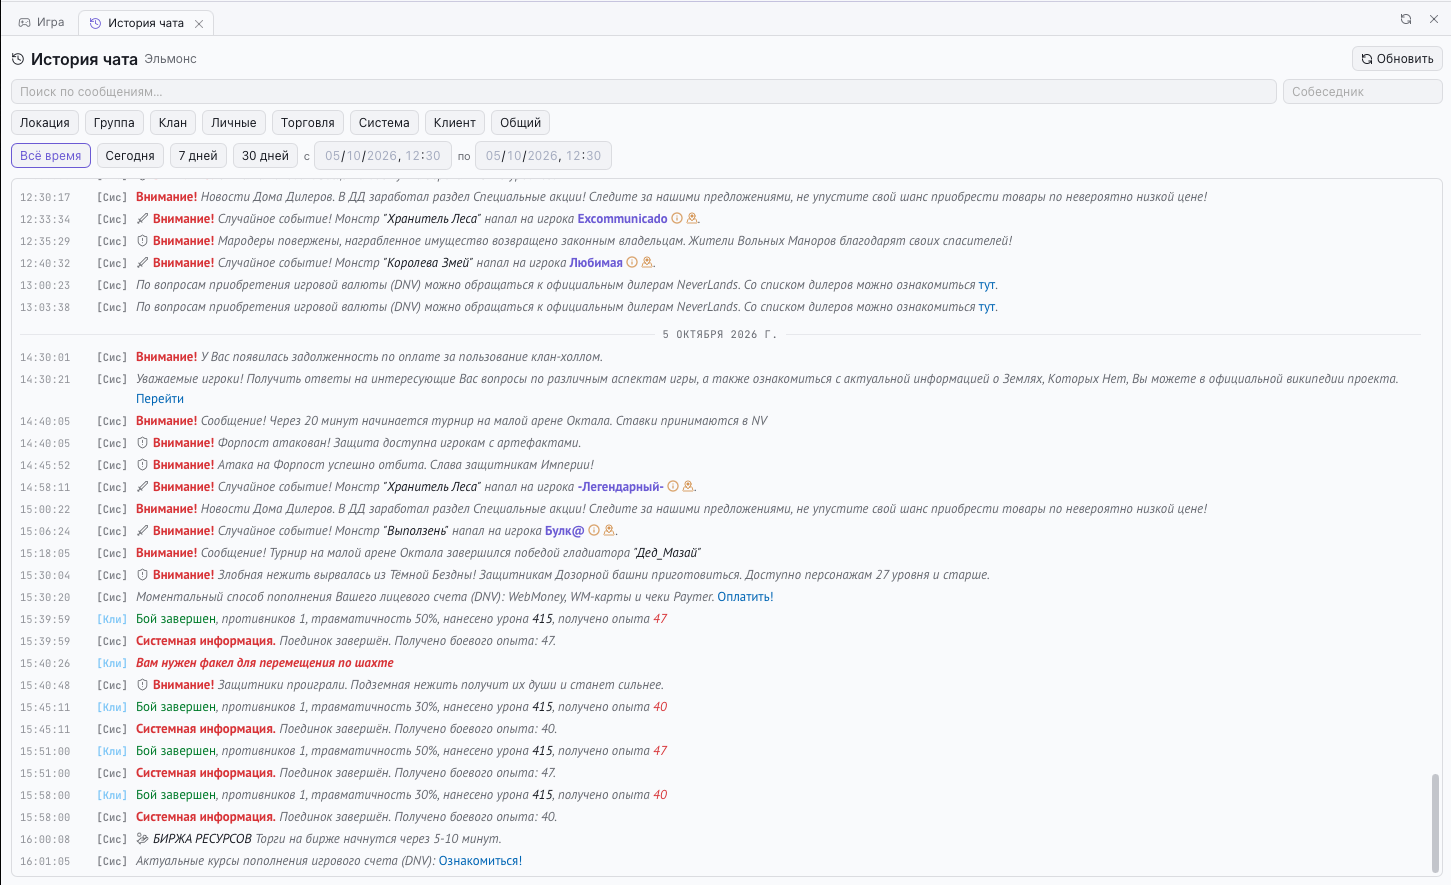
Task: Toggle the Система channel filter
Action: (x=384, y=123)
